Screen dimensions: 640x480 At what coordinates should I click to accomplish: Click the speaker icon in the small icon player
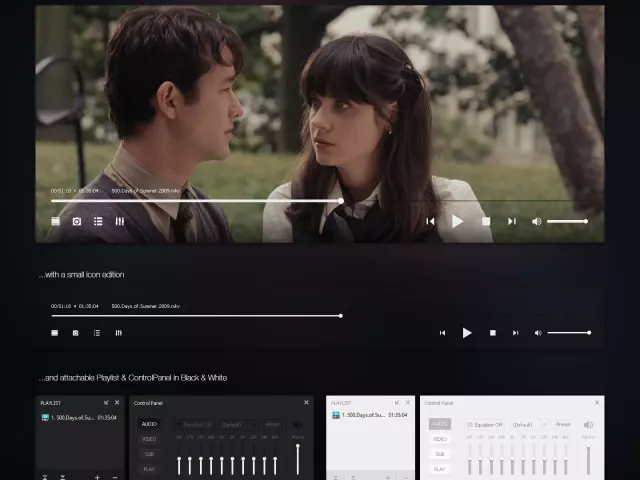click(x=538, y=333)
